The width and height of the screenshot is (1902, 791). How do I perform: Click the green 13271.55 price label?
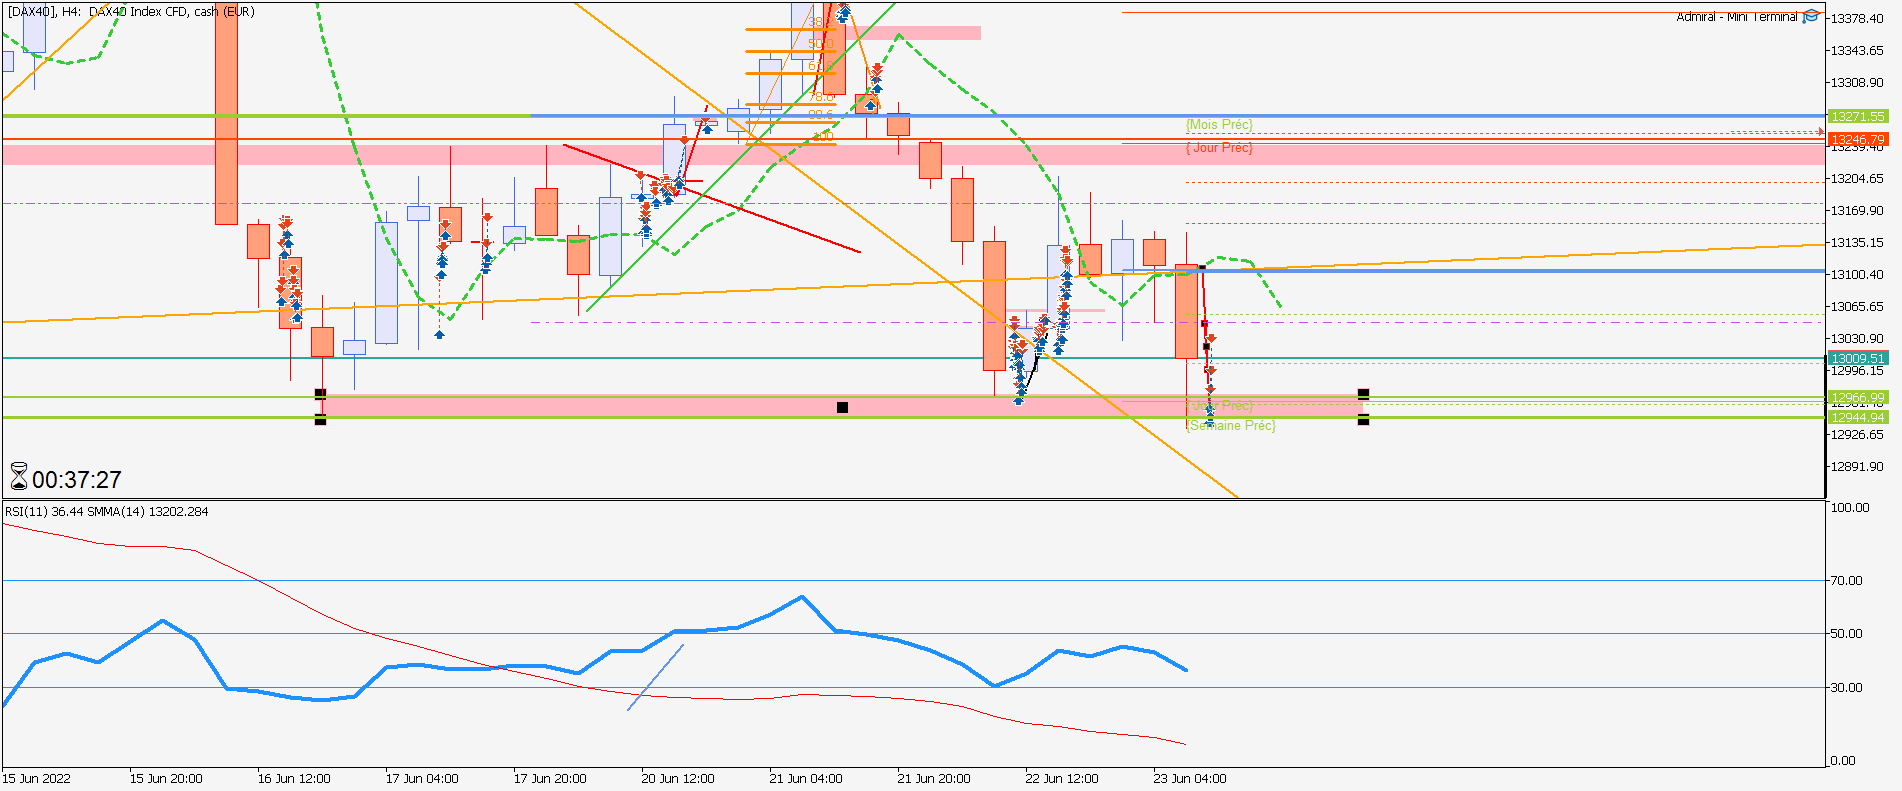click(1858, 116)
